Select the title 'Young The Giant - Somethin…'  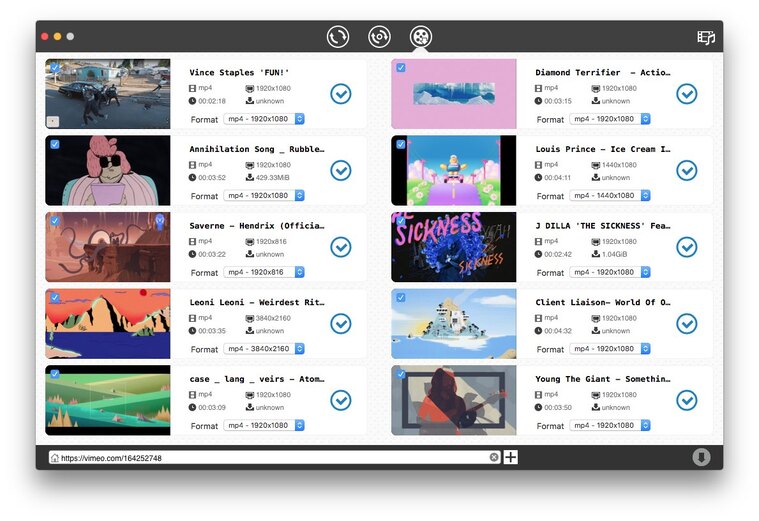603,379
